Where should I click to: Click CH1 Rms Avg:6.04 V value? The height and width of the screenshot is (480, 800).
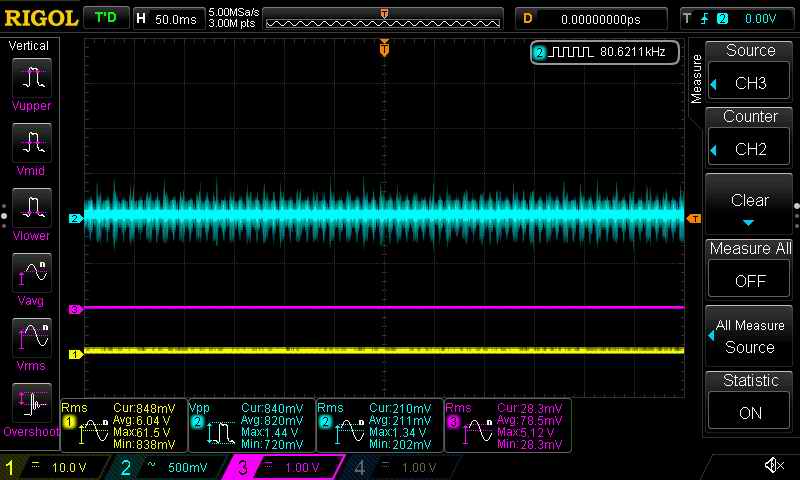point(142,421)
